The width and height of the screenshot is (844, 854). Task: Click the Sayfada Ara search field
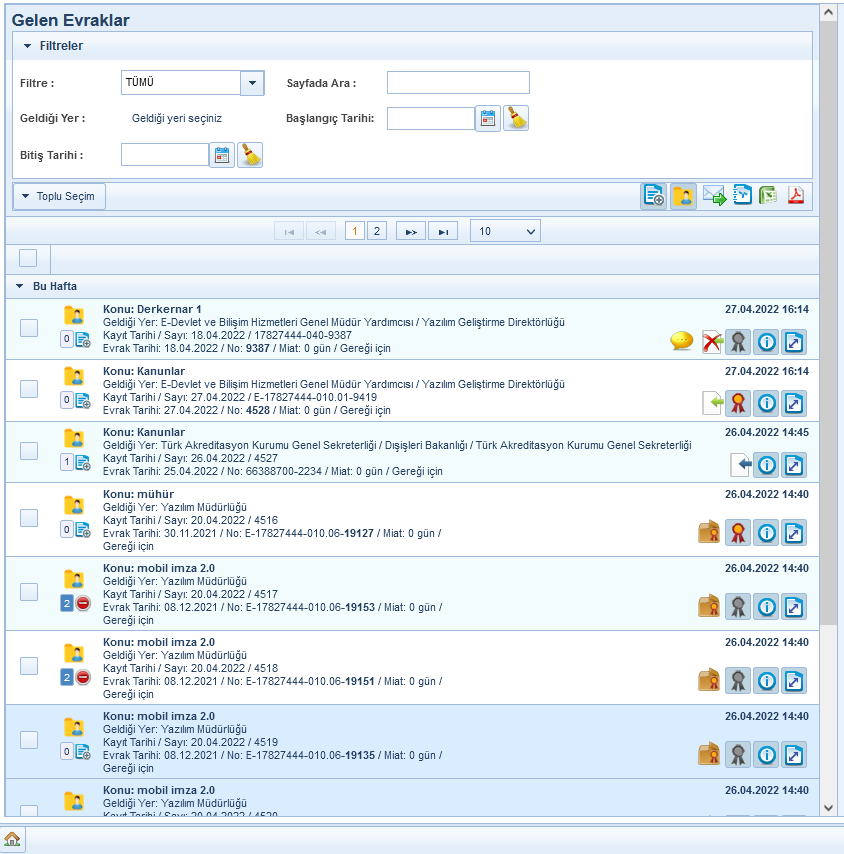458,83
